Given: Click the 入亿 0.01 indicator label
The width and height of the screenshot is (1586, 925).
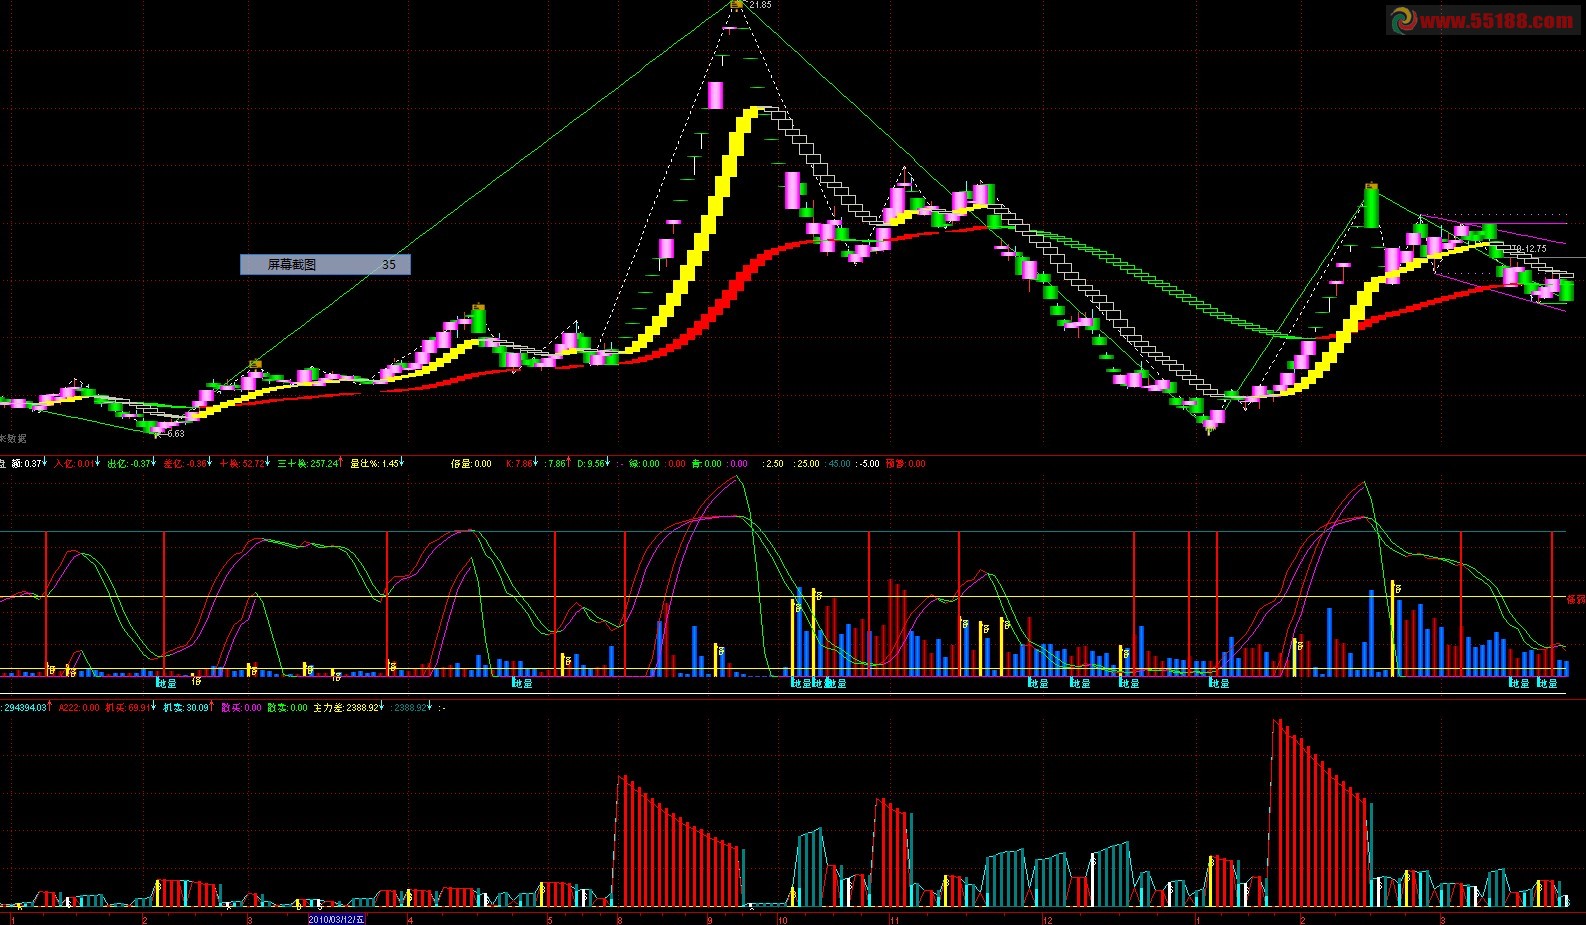Looking at the screenshot, I should (x=73, y=464).
